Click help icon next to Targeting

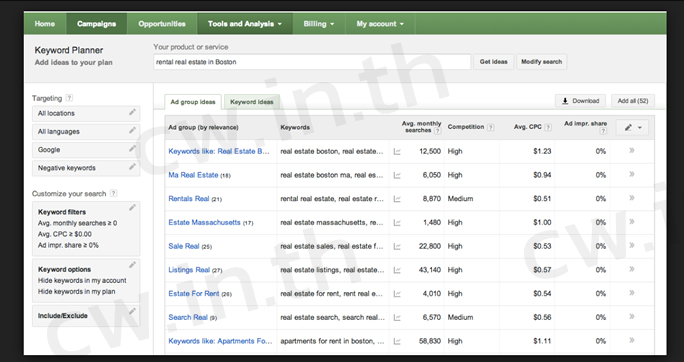(x=69, y=98)
